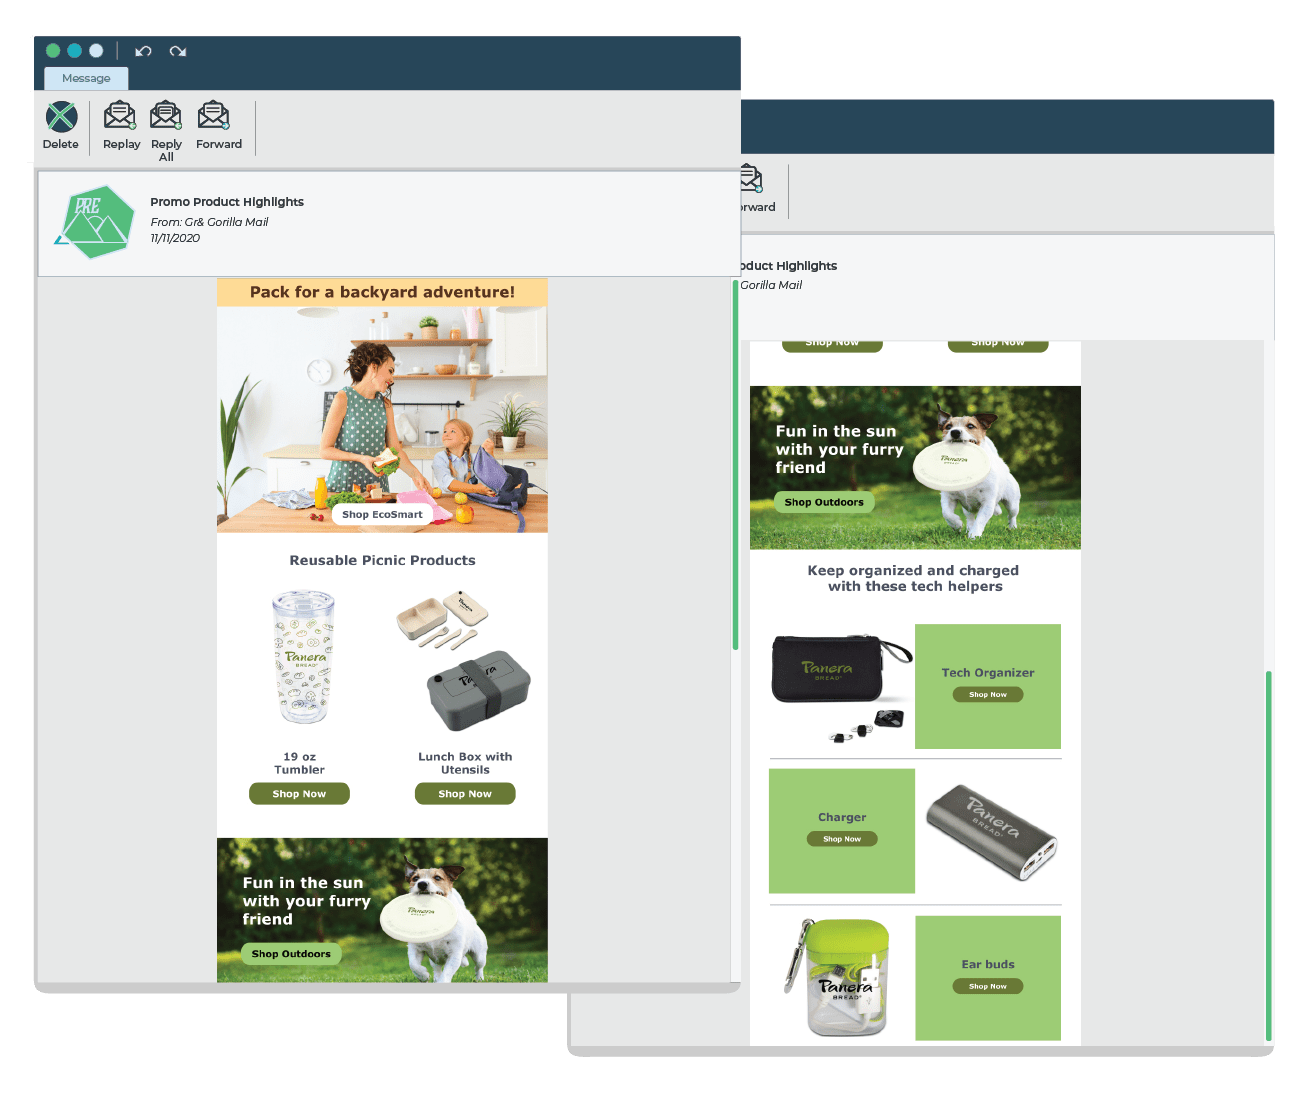The image size is (1301, 1093).
Task: Click Shop Now under Lunch Box with Utensils
Action: coord(465,794)
